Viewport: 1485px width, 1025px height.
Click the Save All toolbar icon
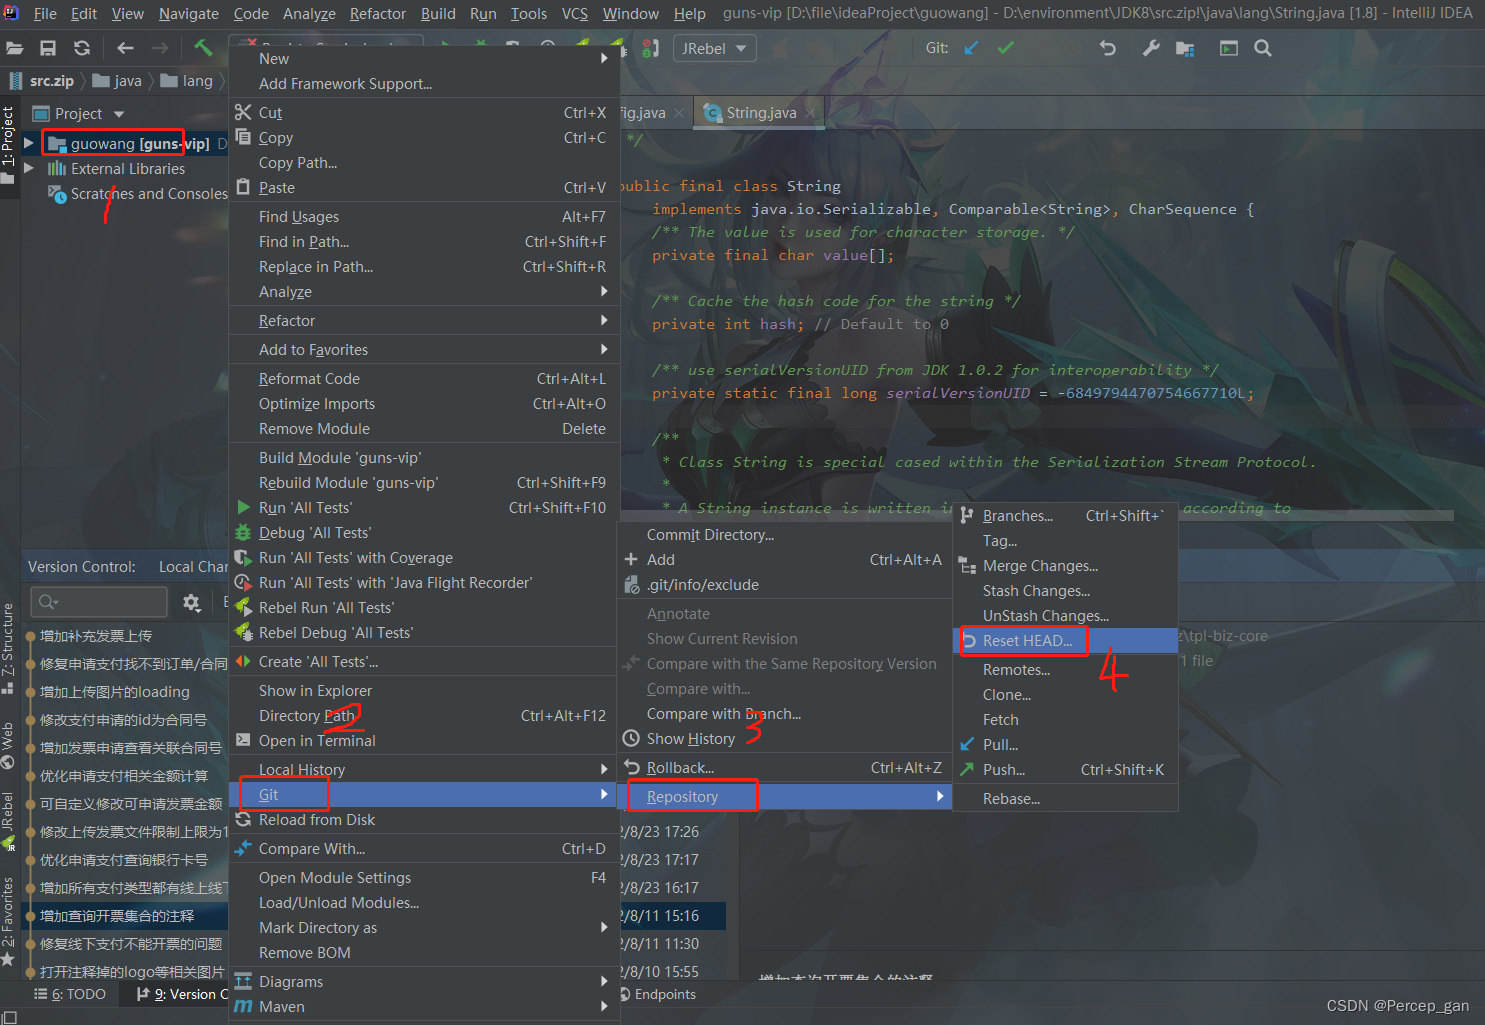[x=48, y=48]
